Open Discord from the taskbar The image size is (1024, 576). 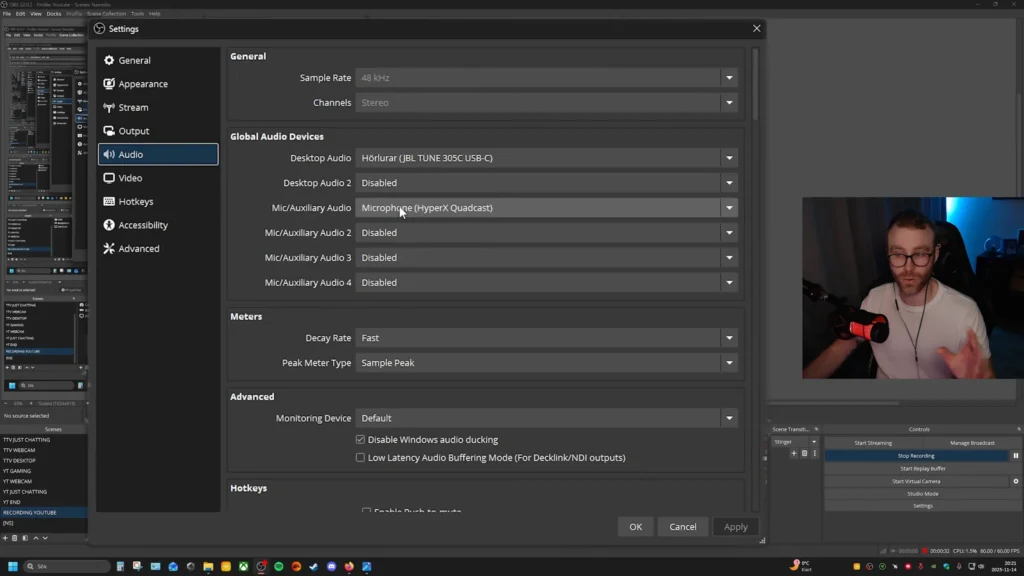332,566
